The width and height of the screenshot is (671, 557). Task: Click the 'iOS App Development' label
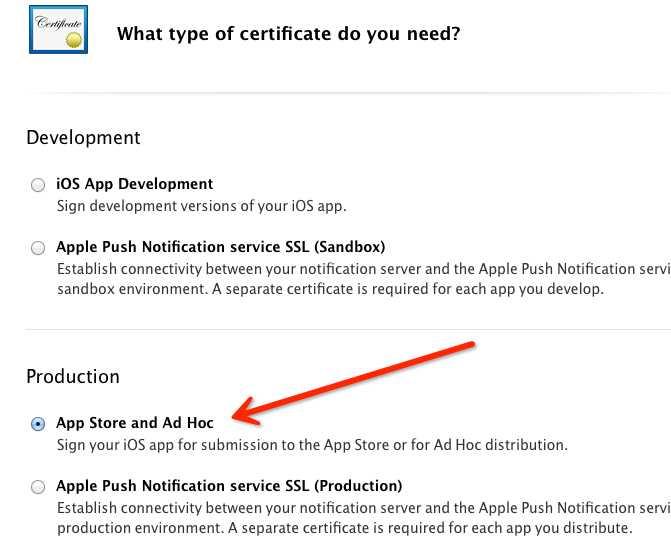click(x=134, y=184)
